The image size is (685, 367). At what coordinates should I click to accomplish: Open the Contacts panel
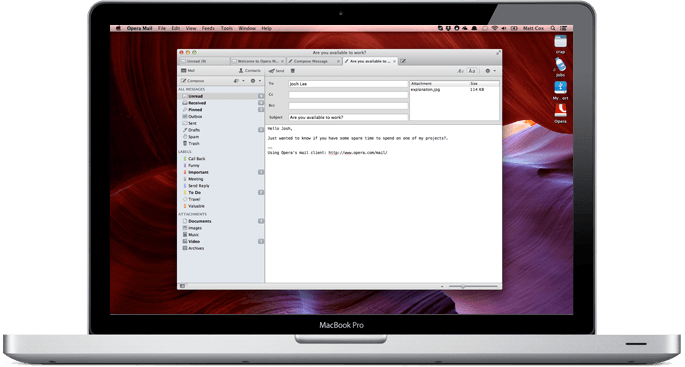click(249, 71)
